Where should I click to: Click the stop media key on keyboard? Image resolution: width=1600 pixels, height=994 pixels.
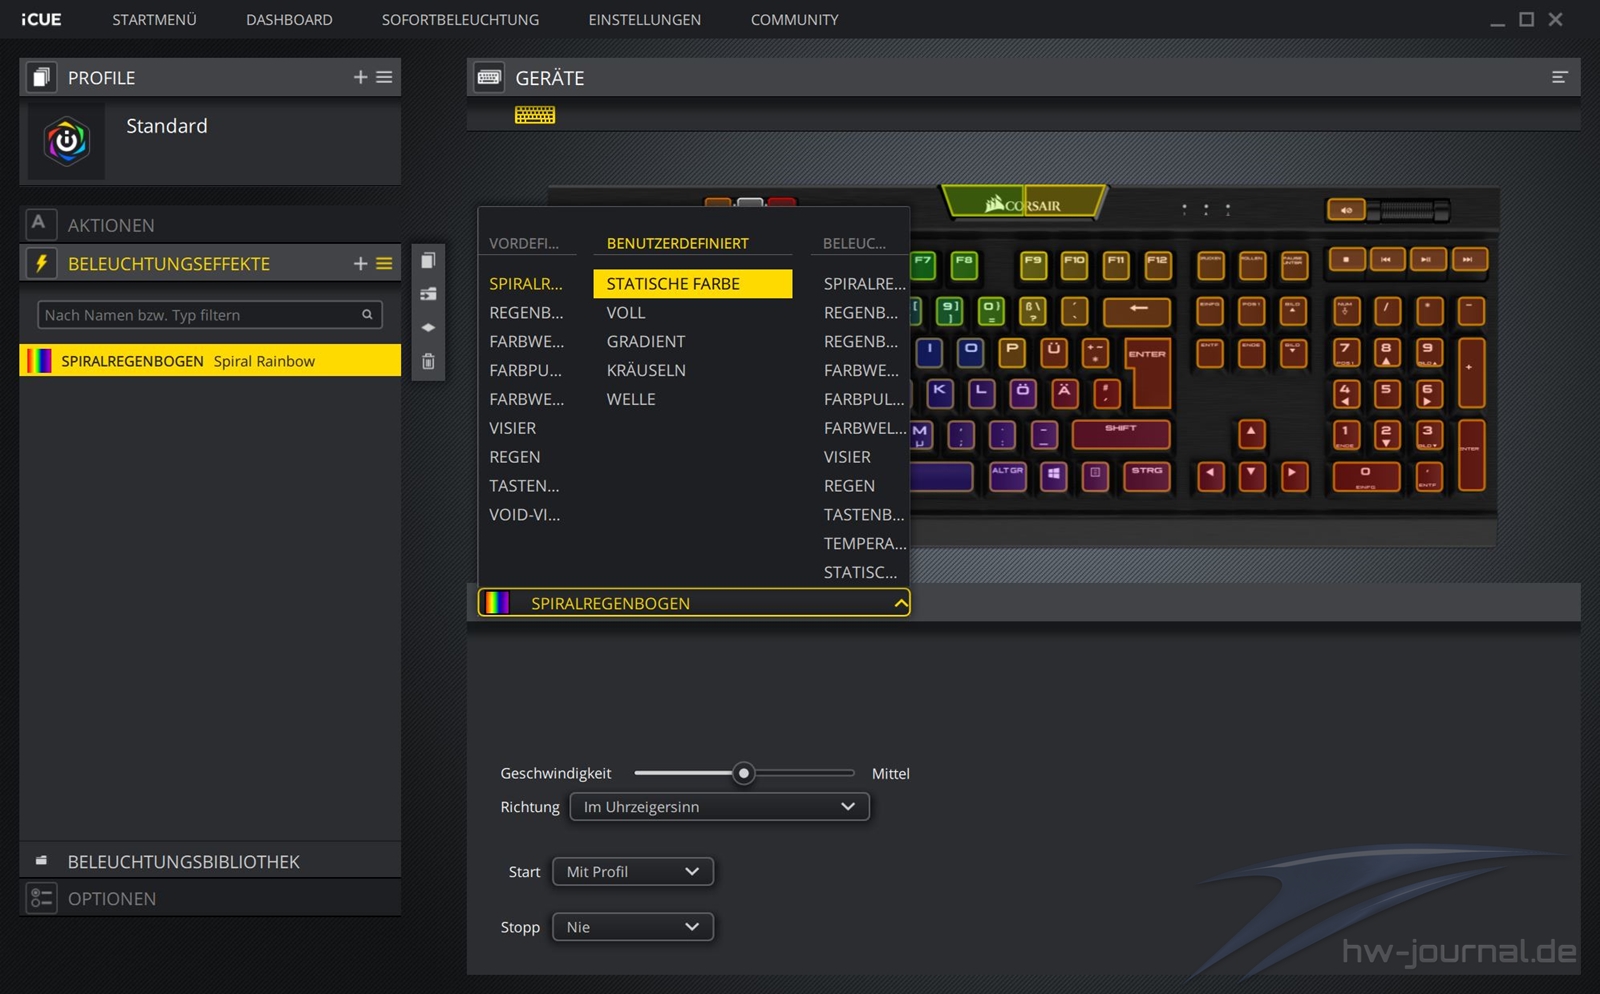[1346, 260]
